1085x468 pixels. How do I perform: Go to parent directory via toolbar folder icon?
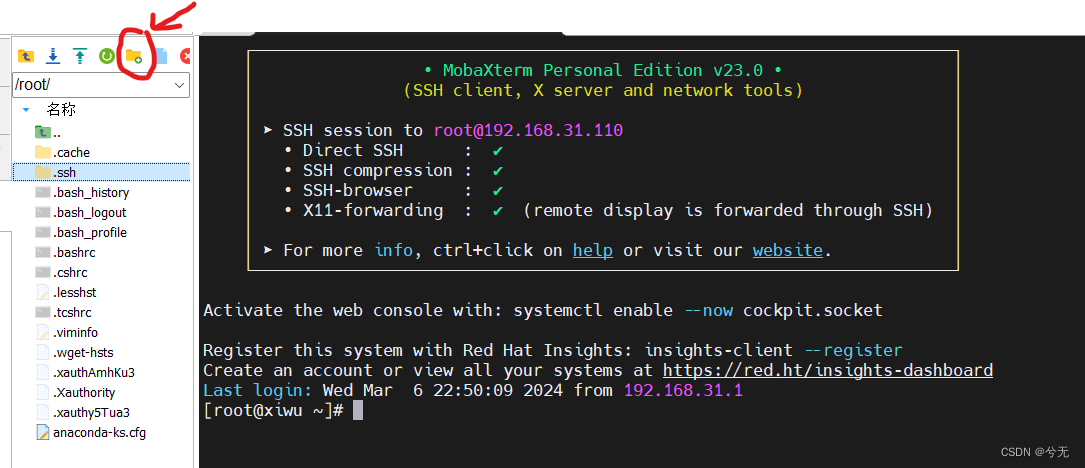pos(26,56)
